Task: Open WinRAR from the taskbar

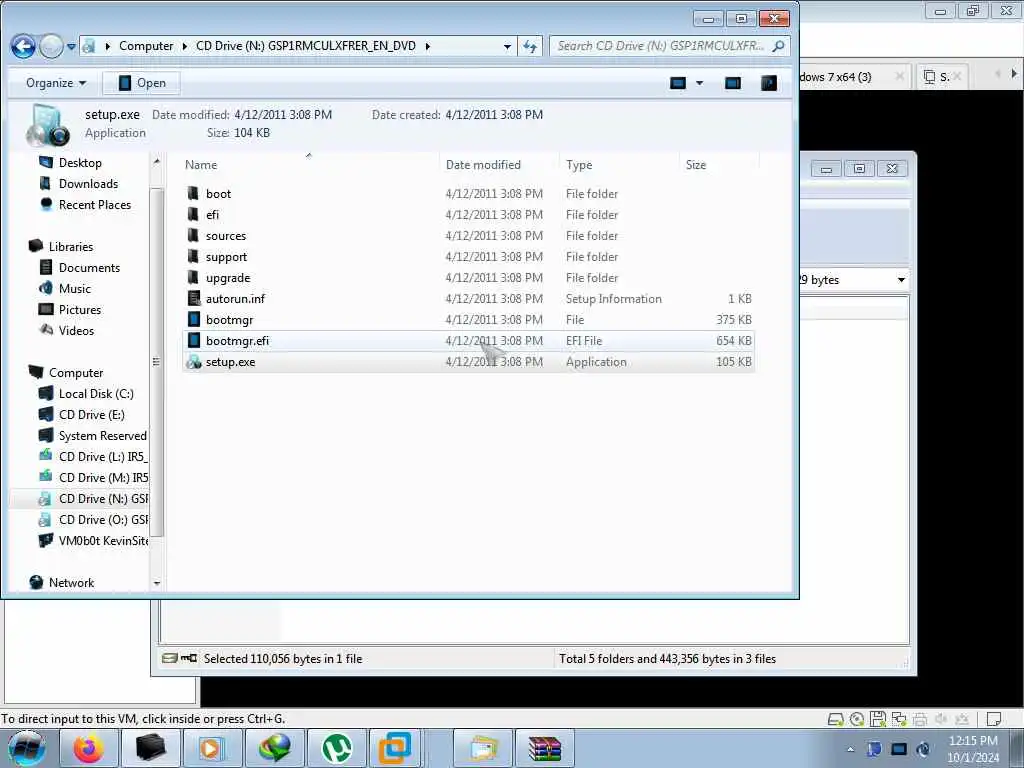Action: click(x=545, y=748)
